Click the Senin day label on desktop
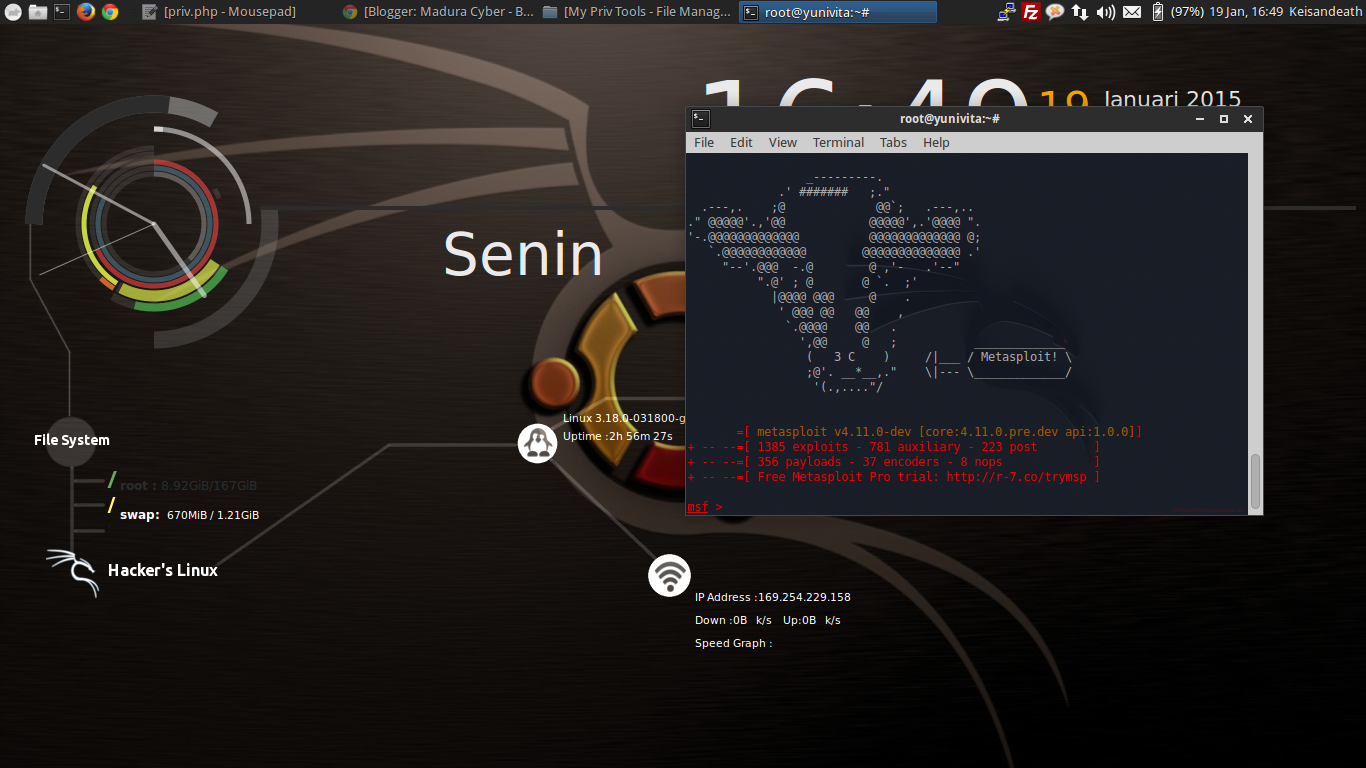The image size is (1366, 768). tap(523, 254)
